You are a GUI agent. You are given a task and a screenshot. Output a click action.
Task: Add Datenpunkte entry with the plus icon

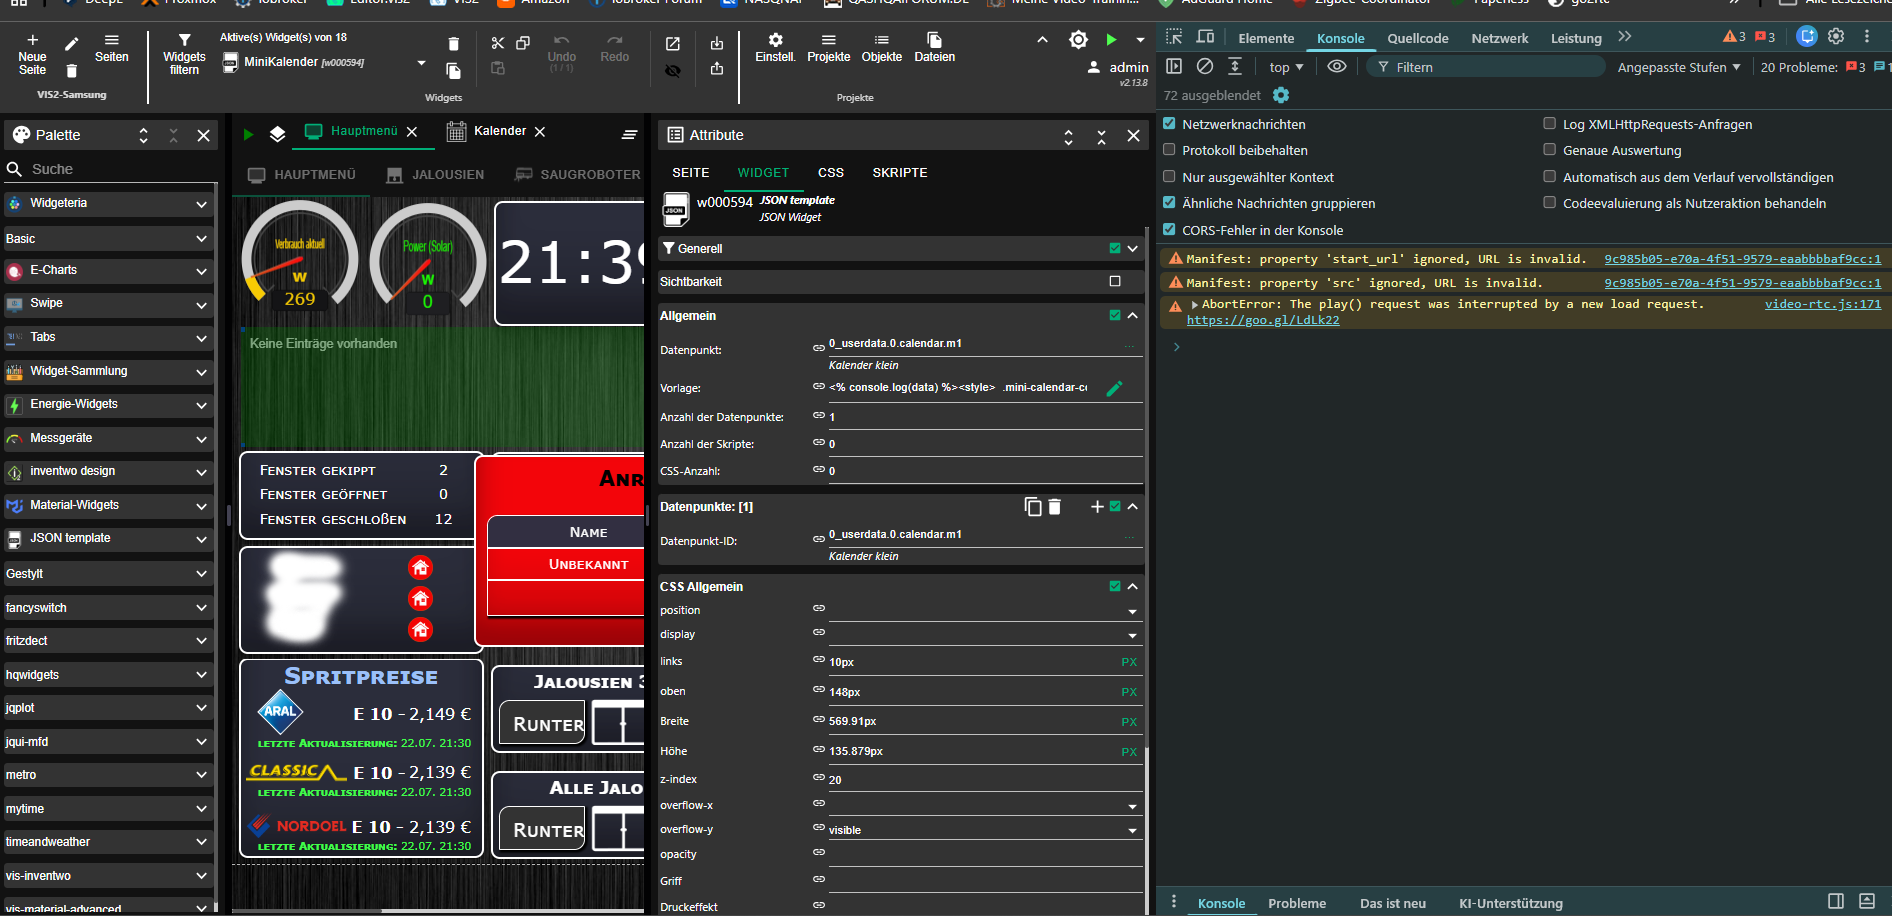(x=1097, y=507)
